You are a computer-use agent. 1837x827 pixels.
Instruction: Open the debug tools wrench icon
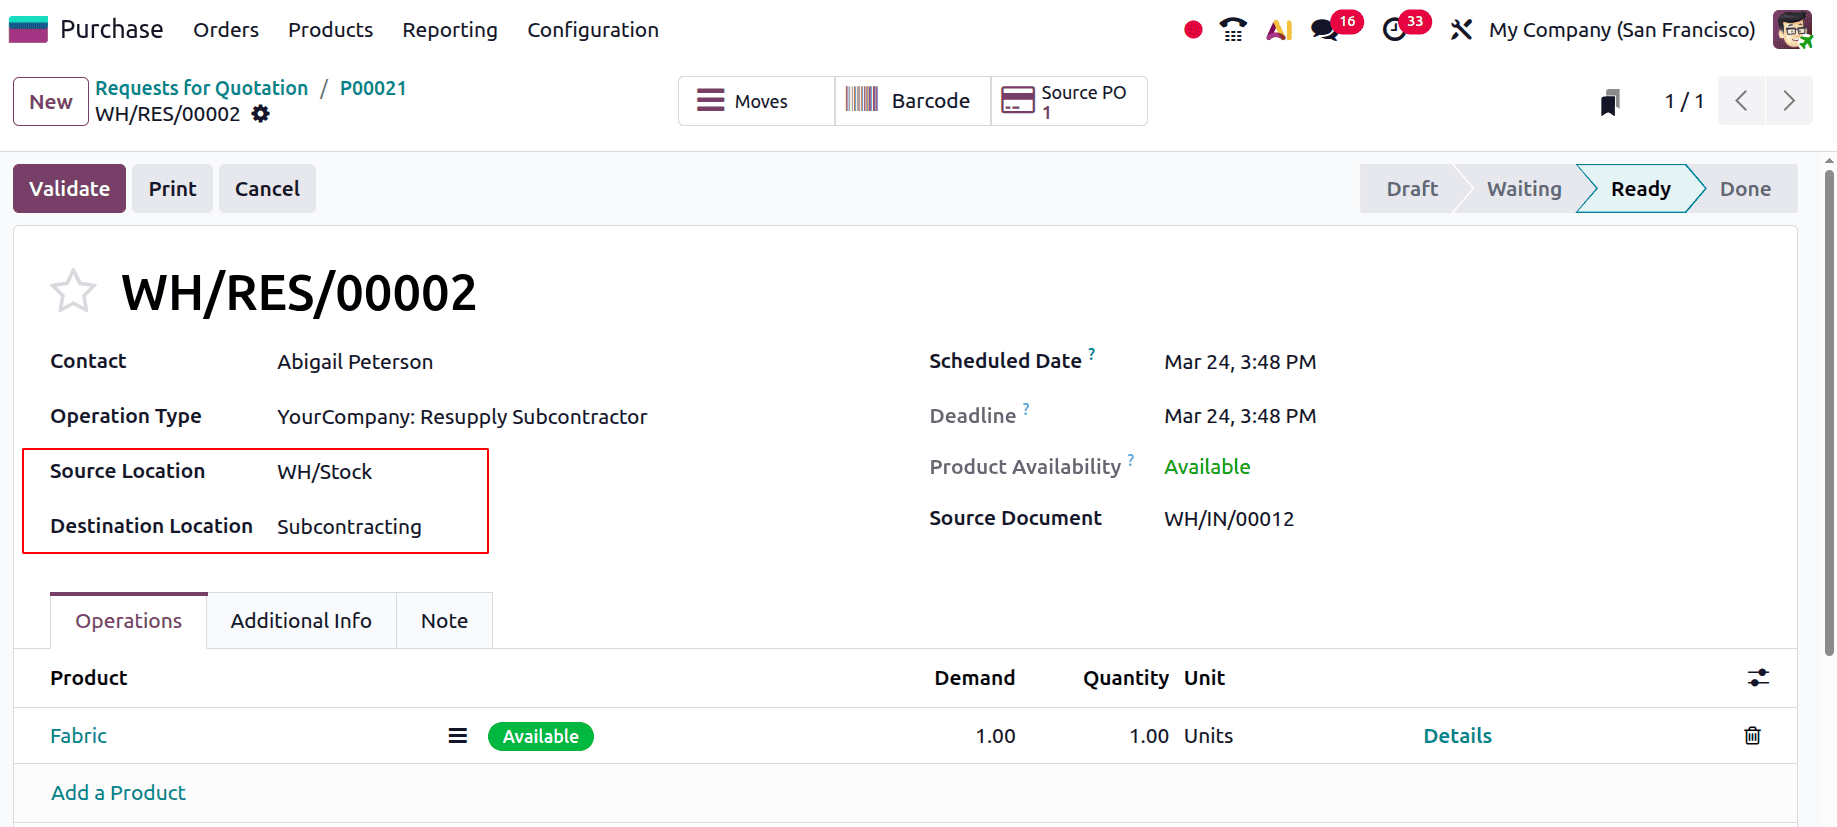tap(1461, 30)
